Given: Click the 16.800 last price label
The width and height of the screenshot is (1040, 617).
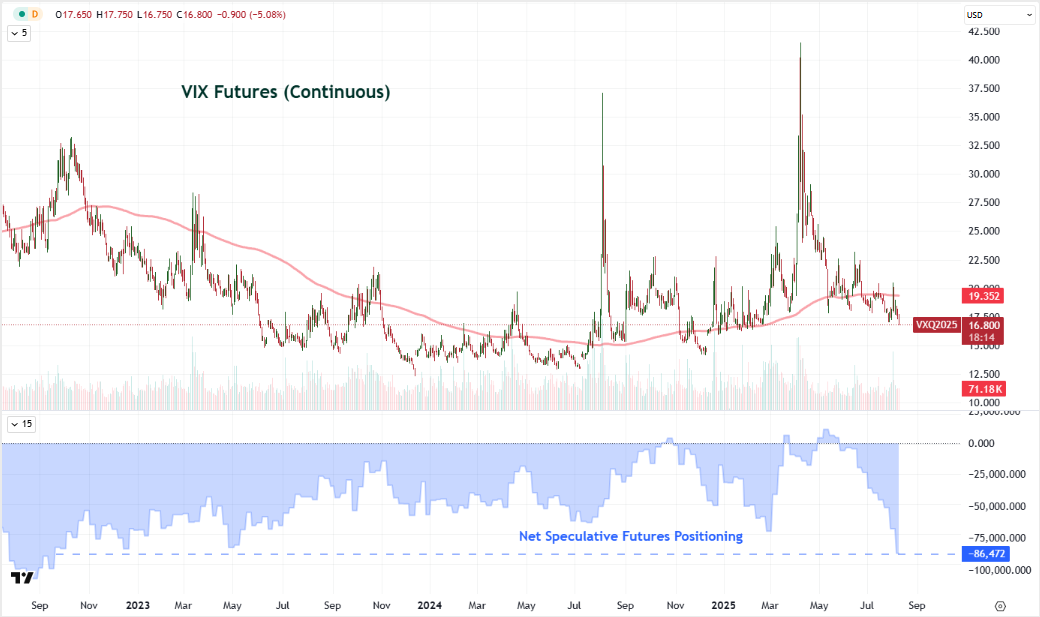Looking at the screenshot, I should coord(984,325).
